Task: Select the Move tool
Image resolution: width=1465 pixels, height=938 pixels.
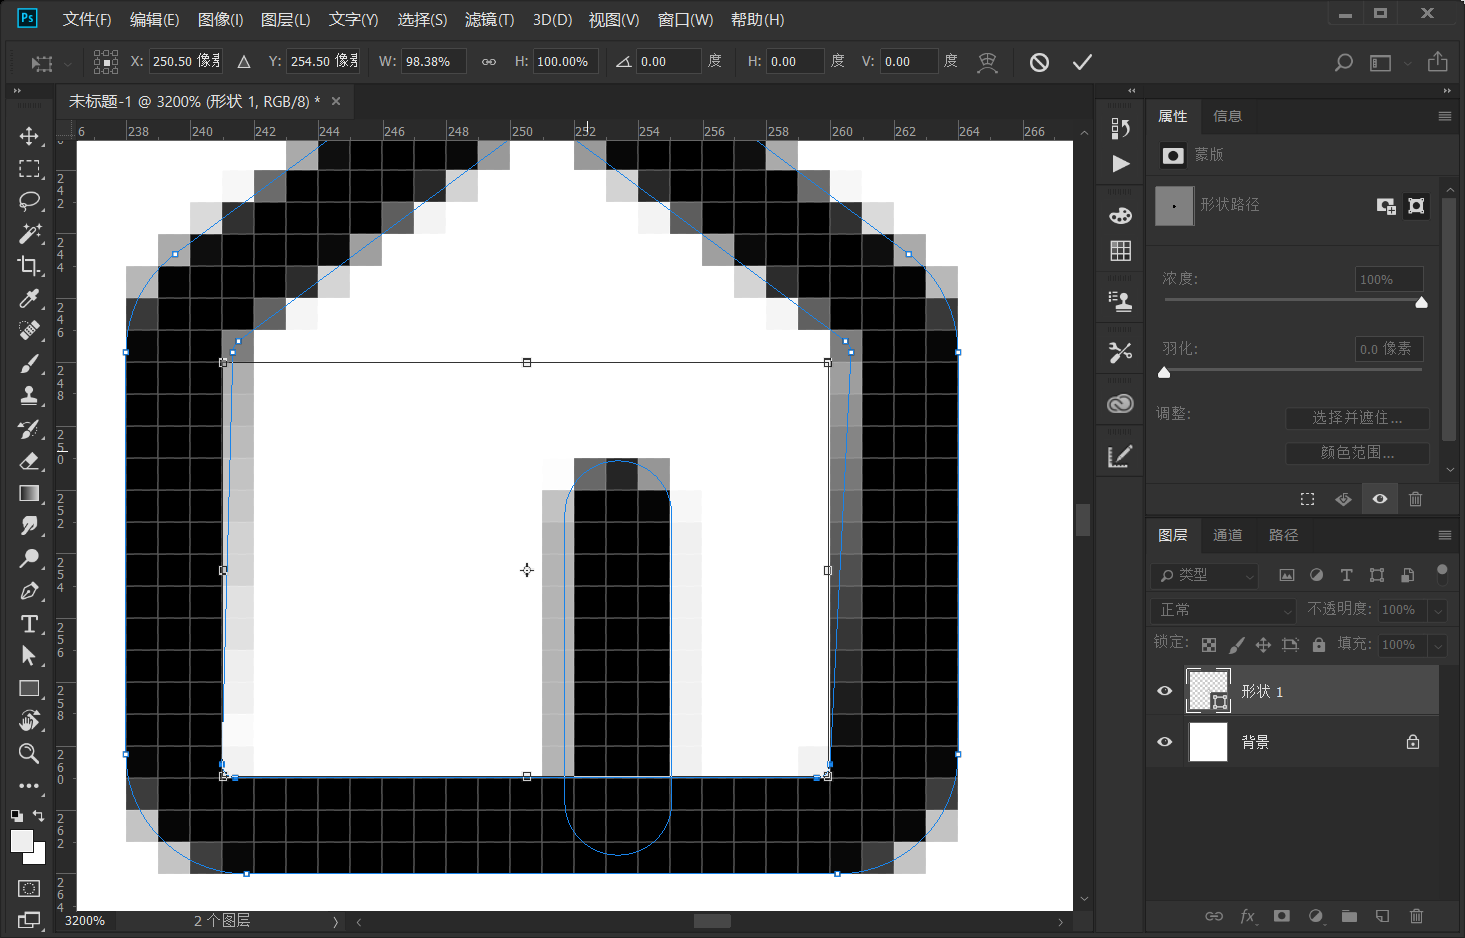Action: tap(29, 136)
